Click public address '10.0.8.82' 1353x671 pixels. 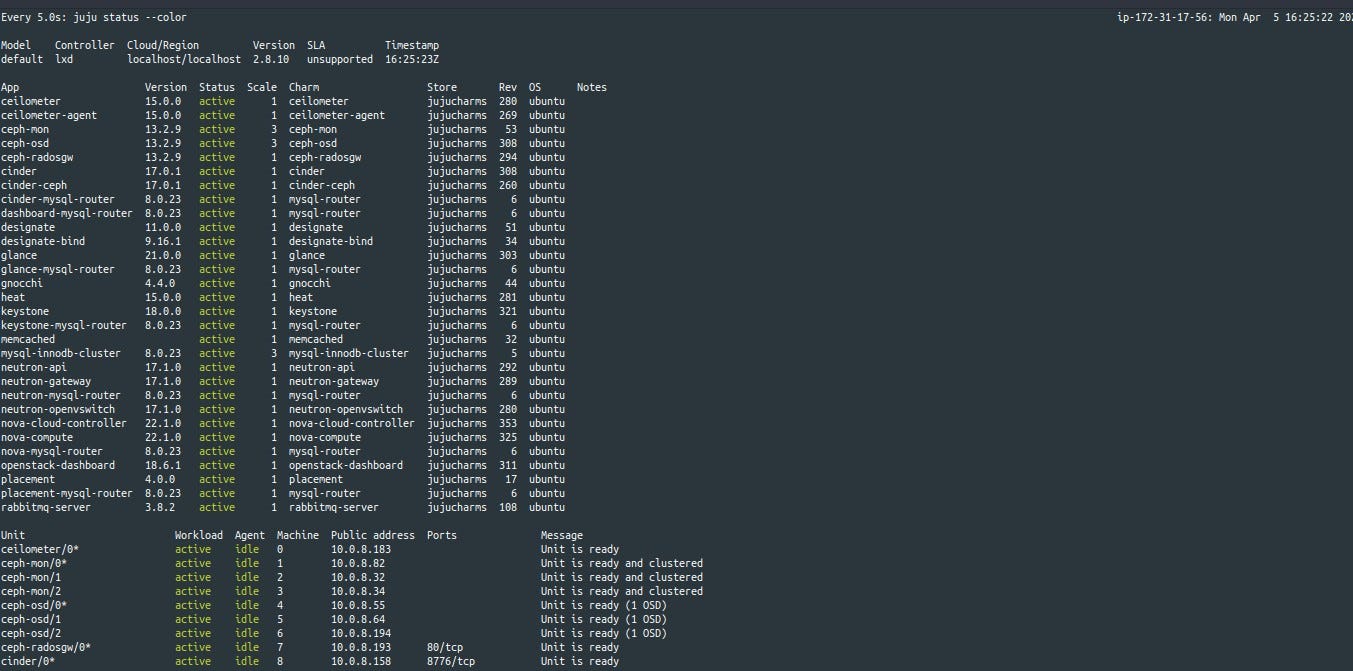click(358, 563)
